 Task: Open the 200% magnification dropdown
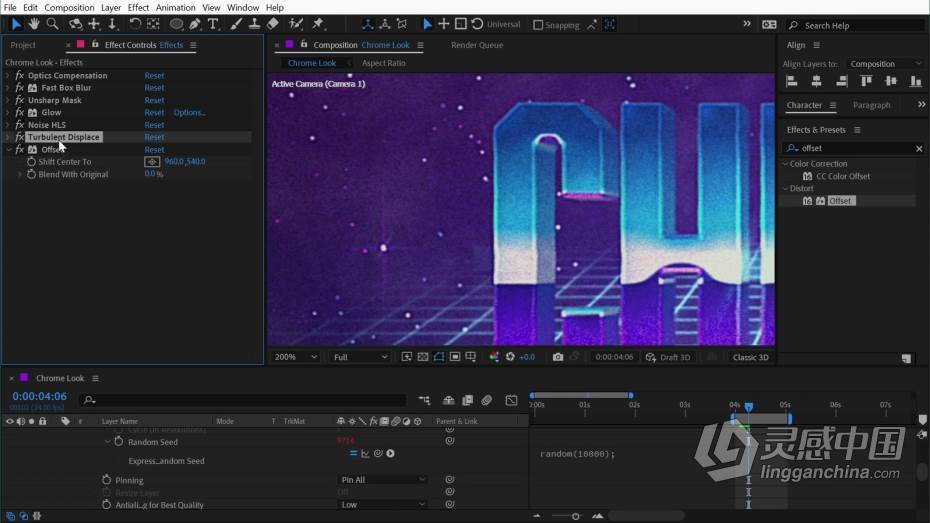pyautogui.click(x=295, y=357)
